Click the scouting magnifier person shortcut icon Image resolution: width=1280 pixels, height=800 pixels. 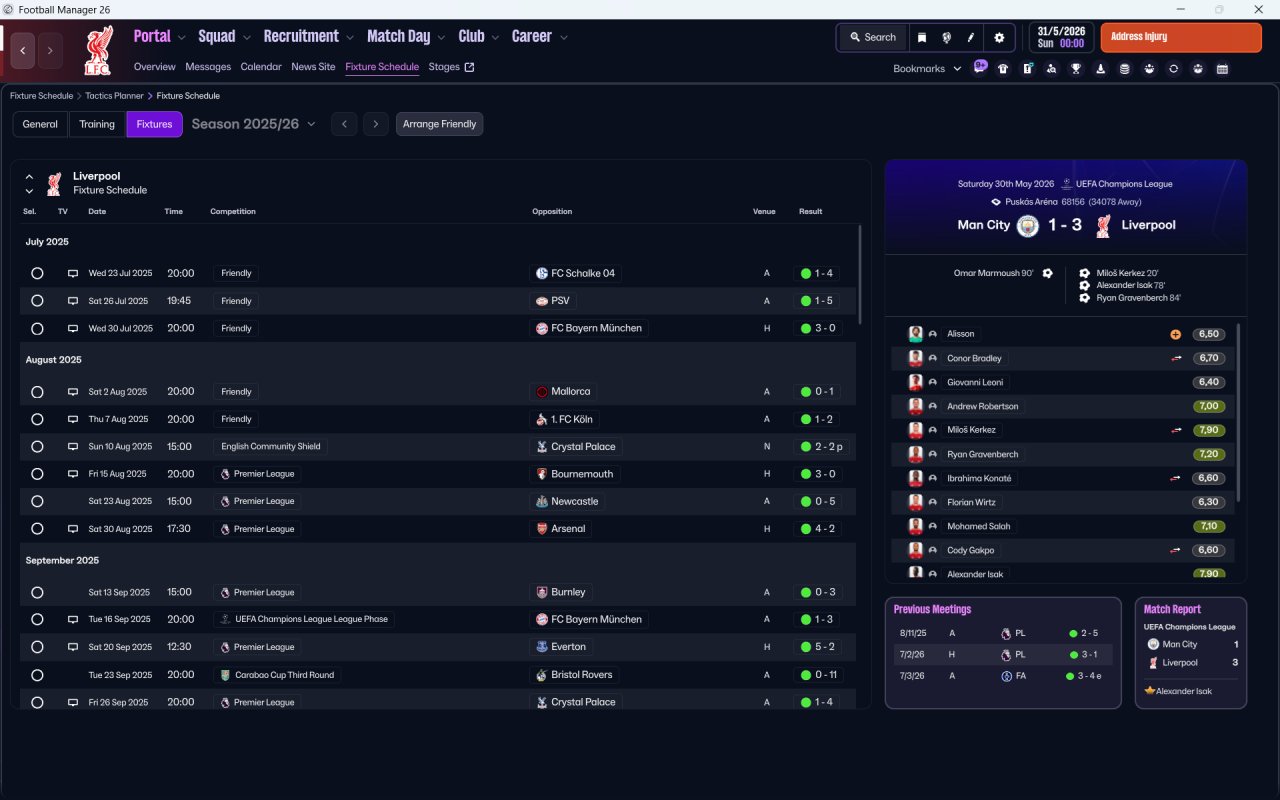pos(1051,69)
